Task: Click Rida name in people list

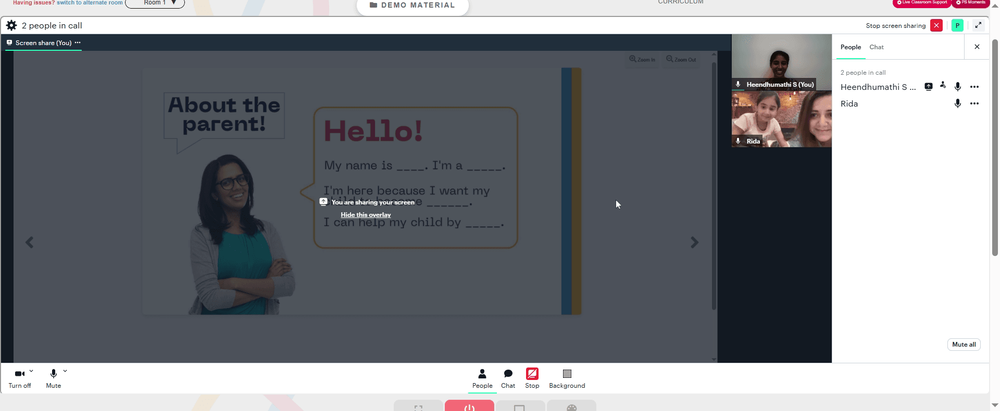Action: [849, 103]
